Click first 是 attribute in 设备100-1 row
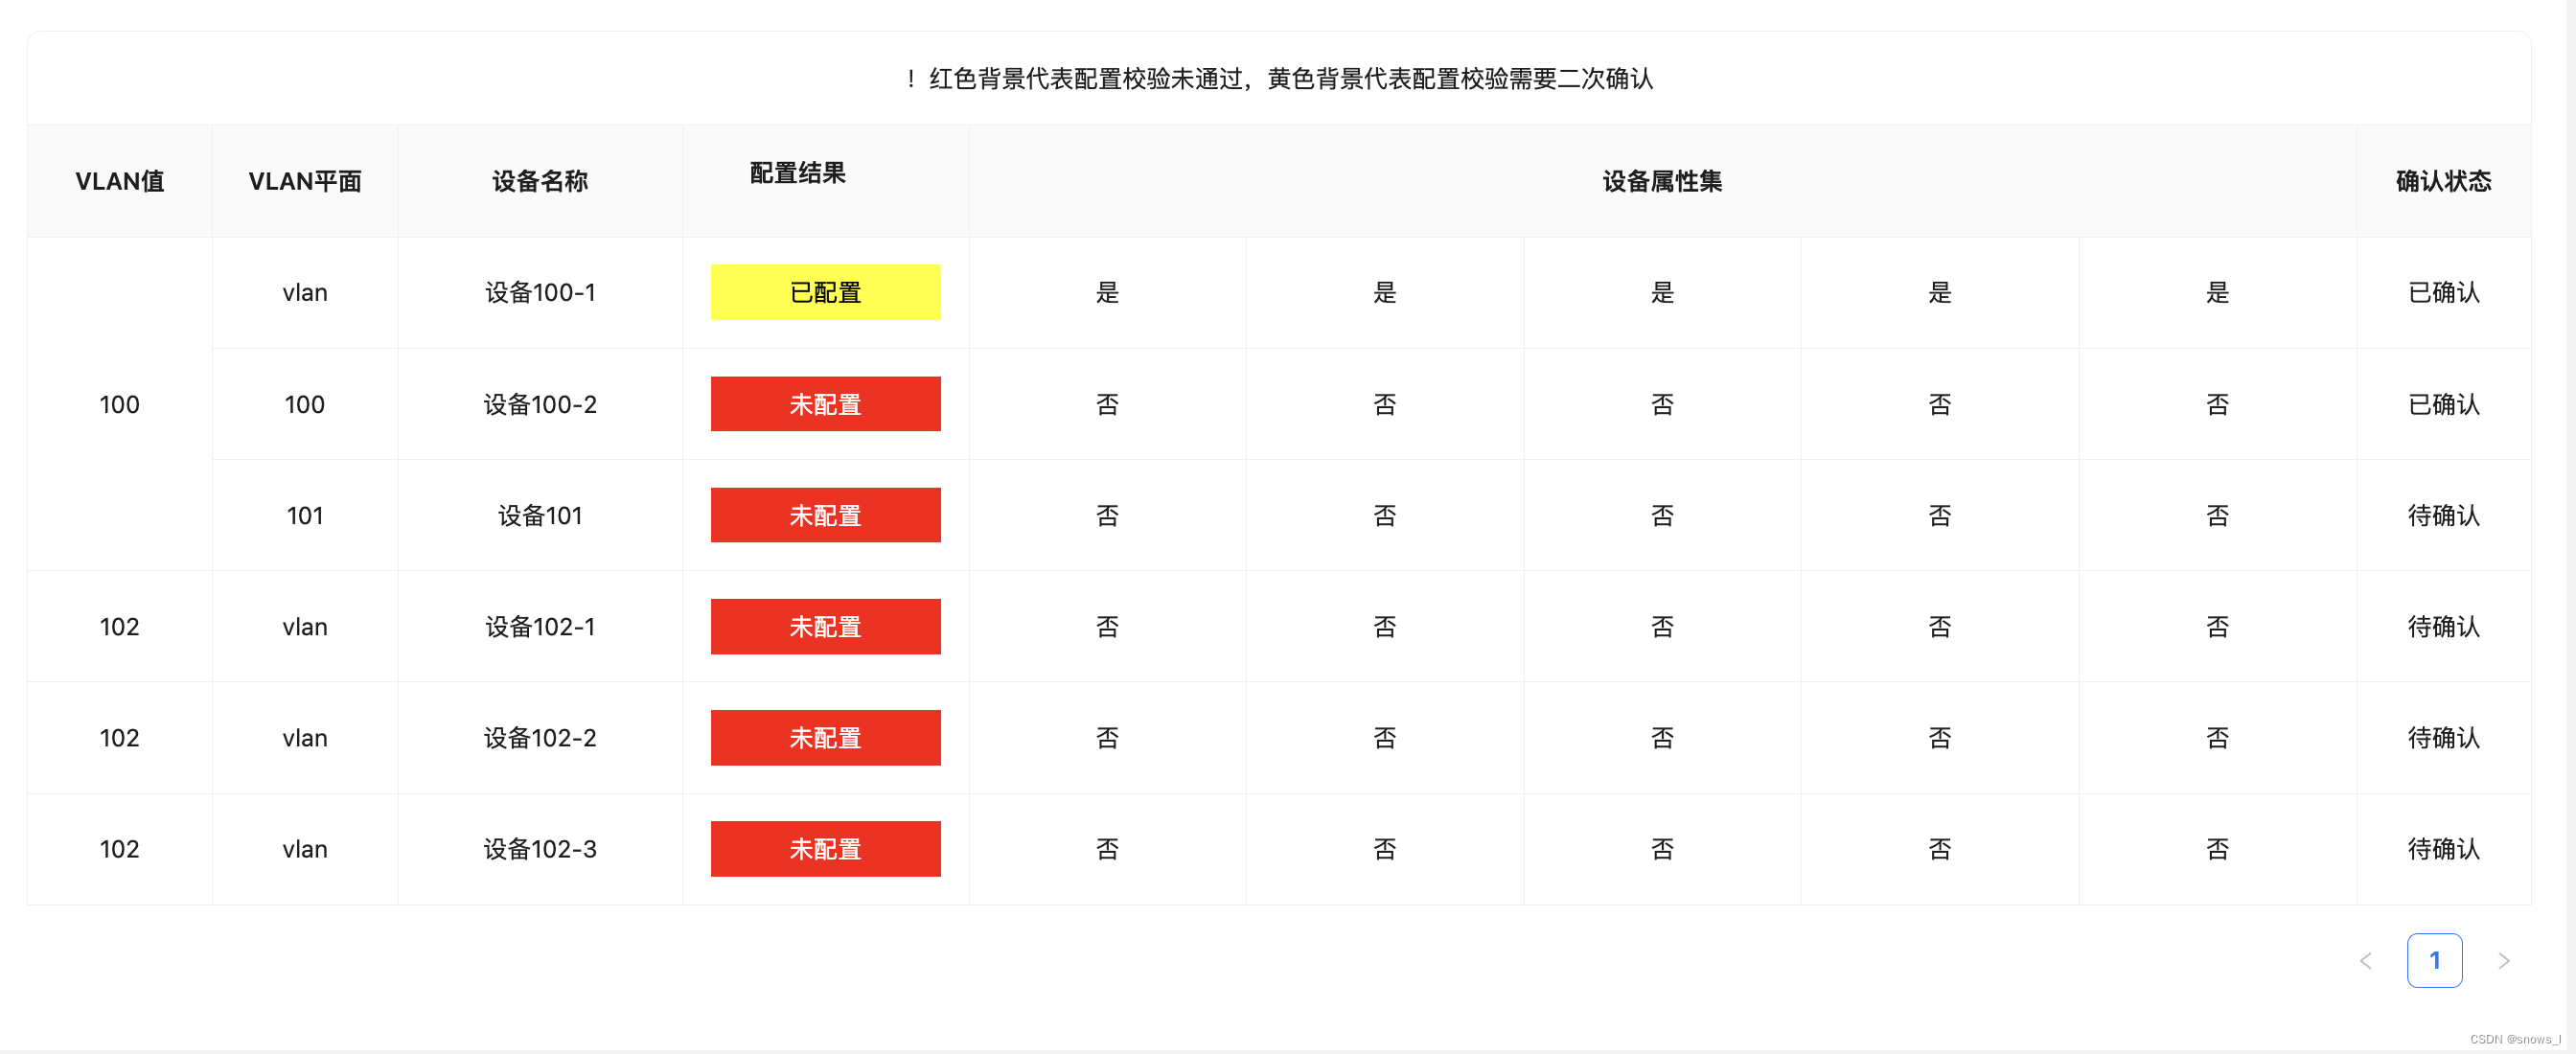Image resolution: width=2576 pixels, height=1054 pixels. 1107,292
